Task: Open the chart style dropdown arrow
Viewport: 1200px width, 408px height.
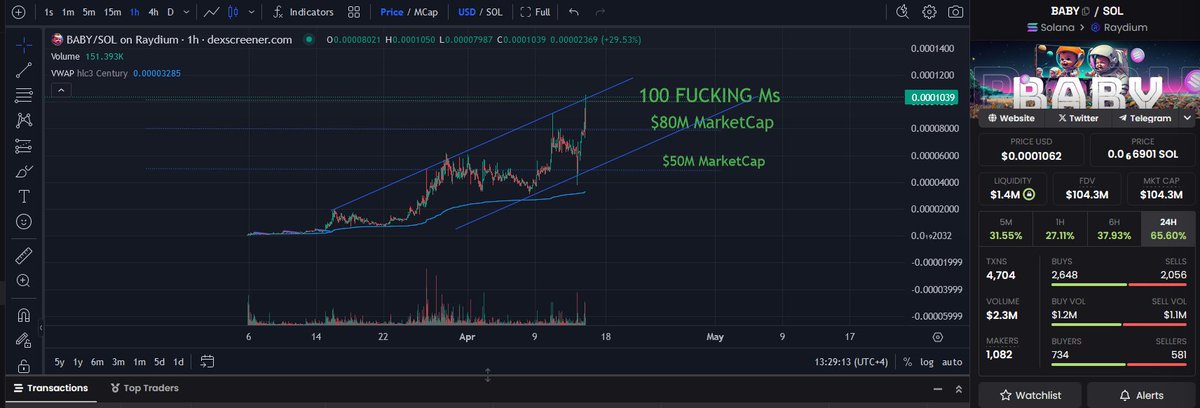Action: (x=250, y=12)
